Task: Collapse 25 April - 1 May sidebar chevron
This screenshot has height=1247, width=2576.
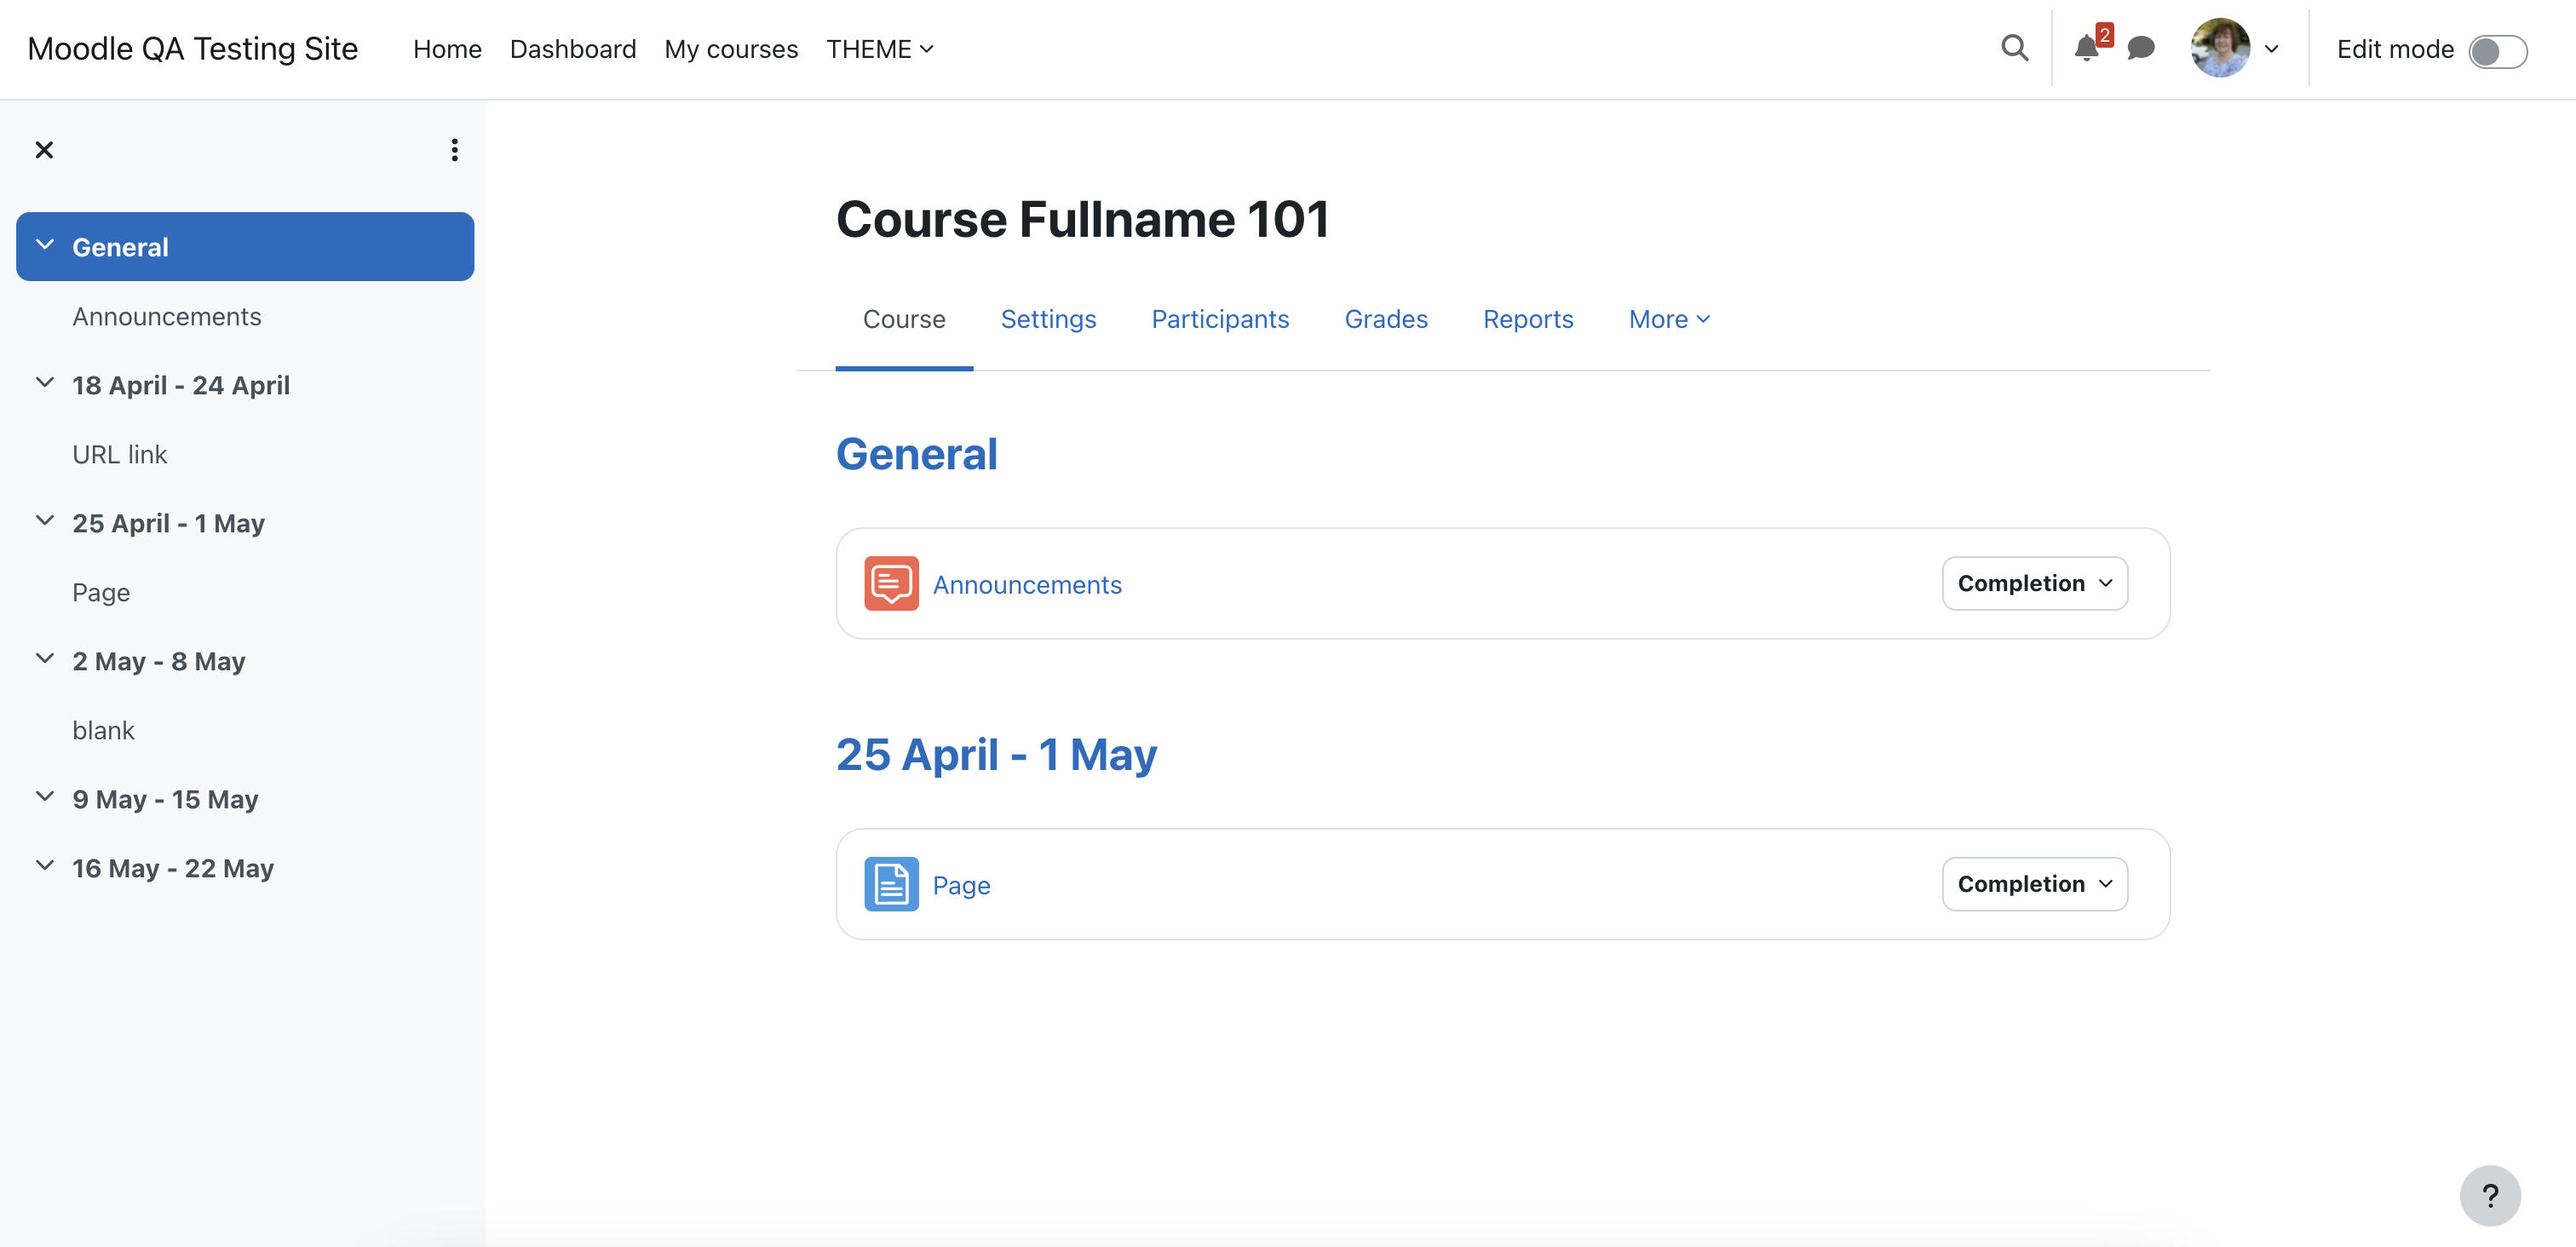Action: (45, 521)
